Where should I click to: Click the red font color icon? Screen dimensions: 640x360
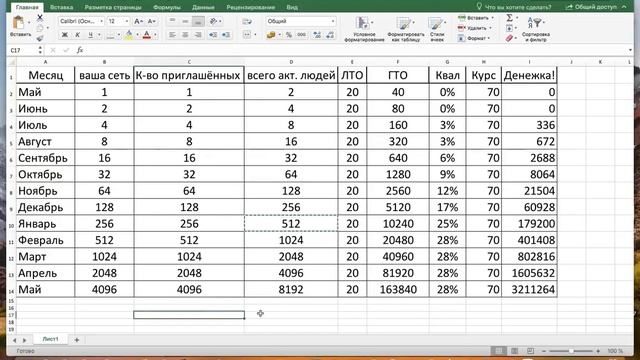coord(147,35)
